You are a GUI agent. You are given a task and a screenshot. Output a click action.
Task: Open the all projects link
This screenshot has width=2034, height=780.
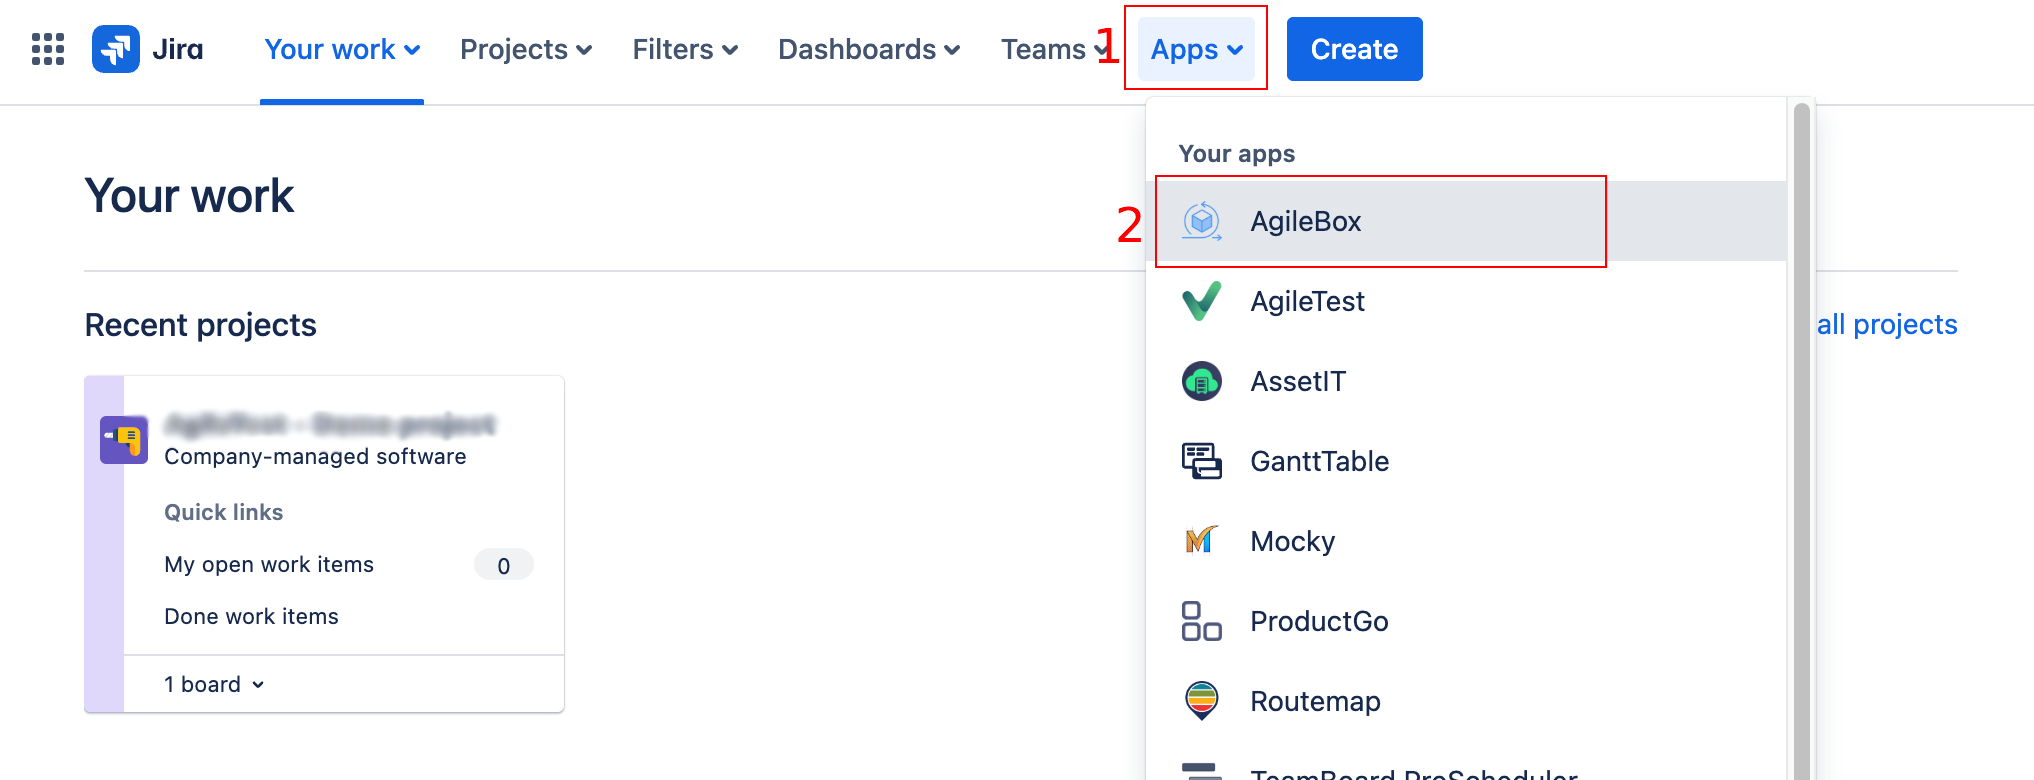[1887, 325]
